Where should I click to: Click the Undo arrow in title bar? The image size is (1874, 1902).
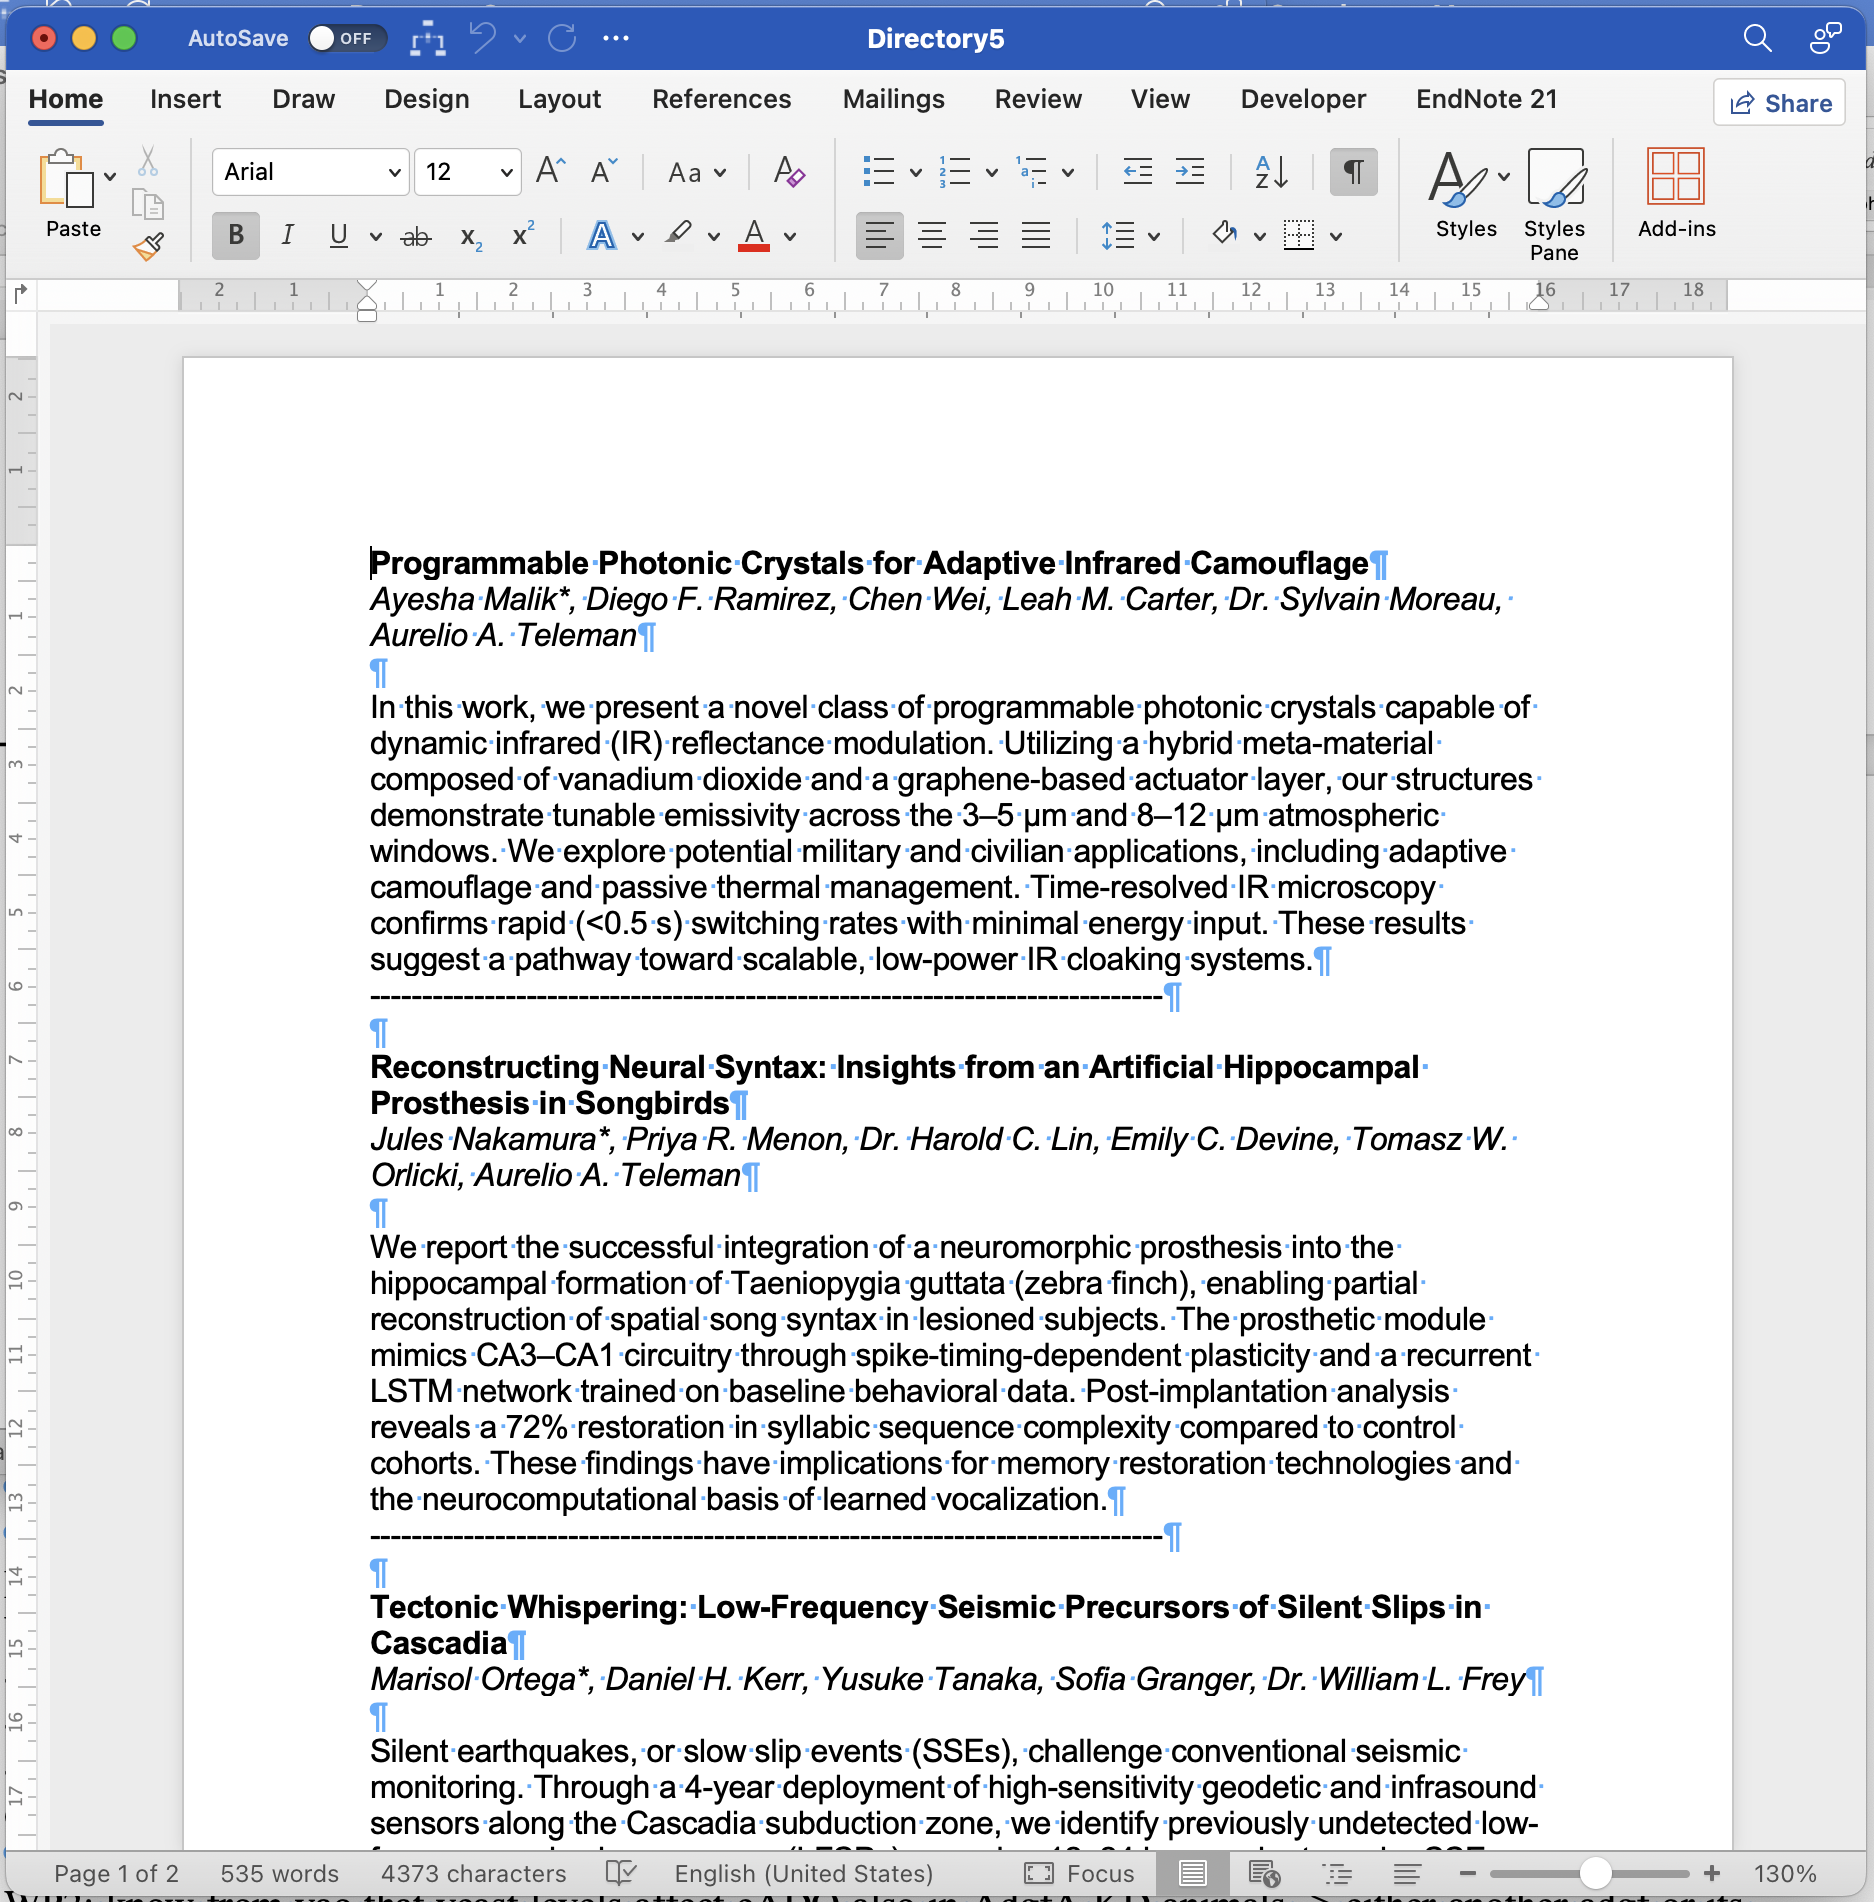pyautogui.click(x=484, y=38)
